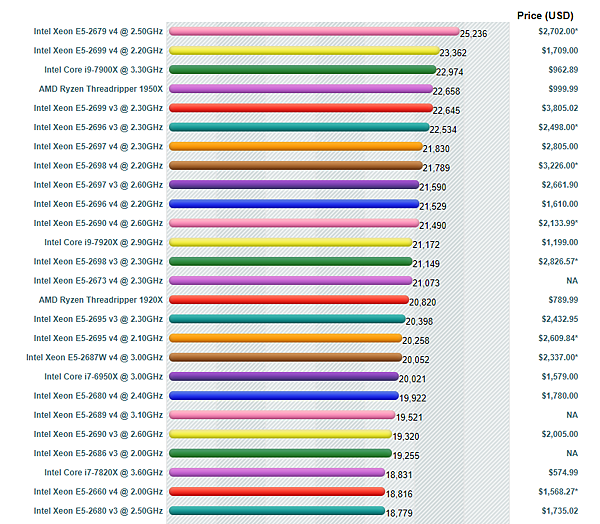Open Intel Xeon E5-2695 v3 @ 2.30GHz
Screen dimensions: 600x524
[x=98, y=319]
